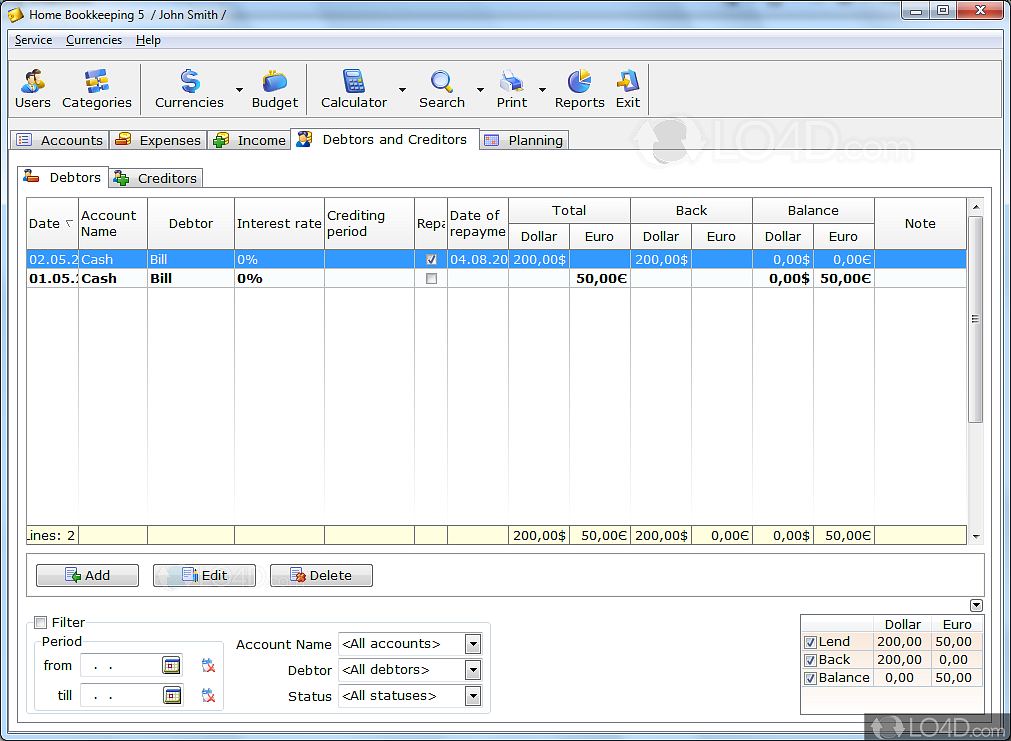
Task: Click the Delete button
Action: click(x=321, y=575)
